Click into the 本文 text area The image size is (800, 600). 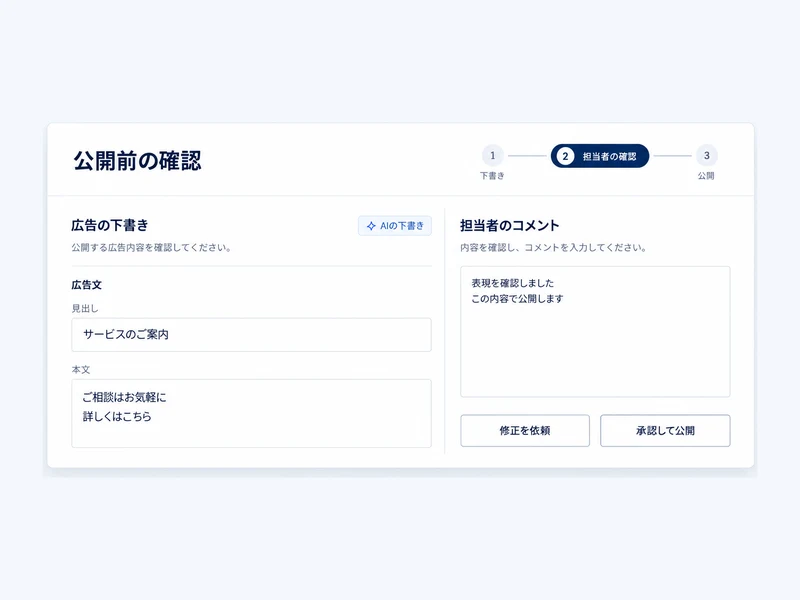tap(252, 413)
